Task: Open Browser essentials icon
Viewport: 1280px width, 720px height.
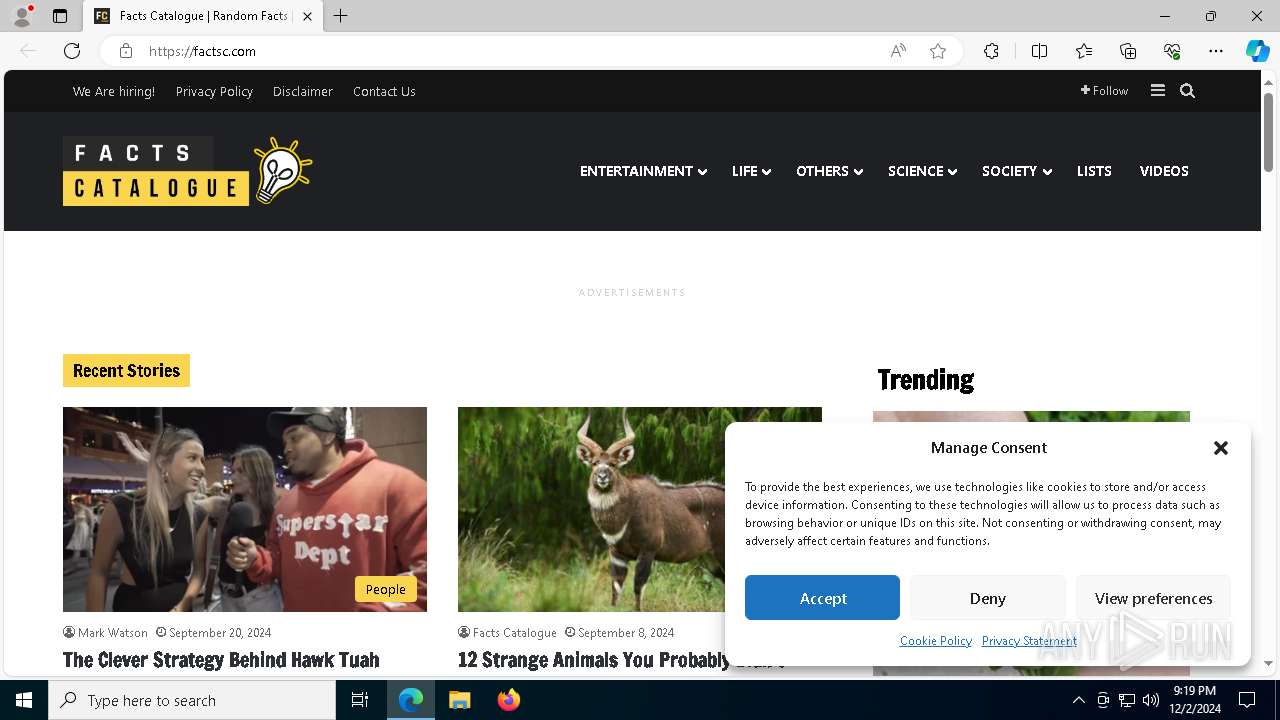Action: pyautogui.click(x=1172, y=51)
